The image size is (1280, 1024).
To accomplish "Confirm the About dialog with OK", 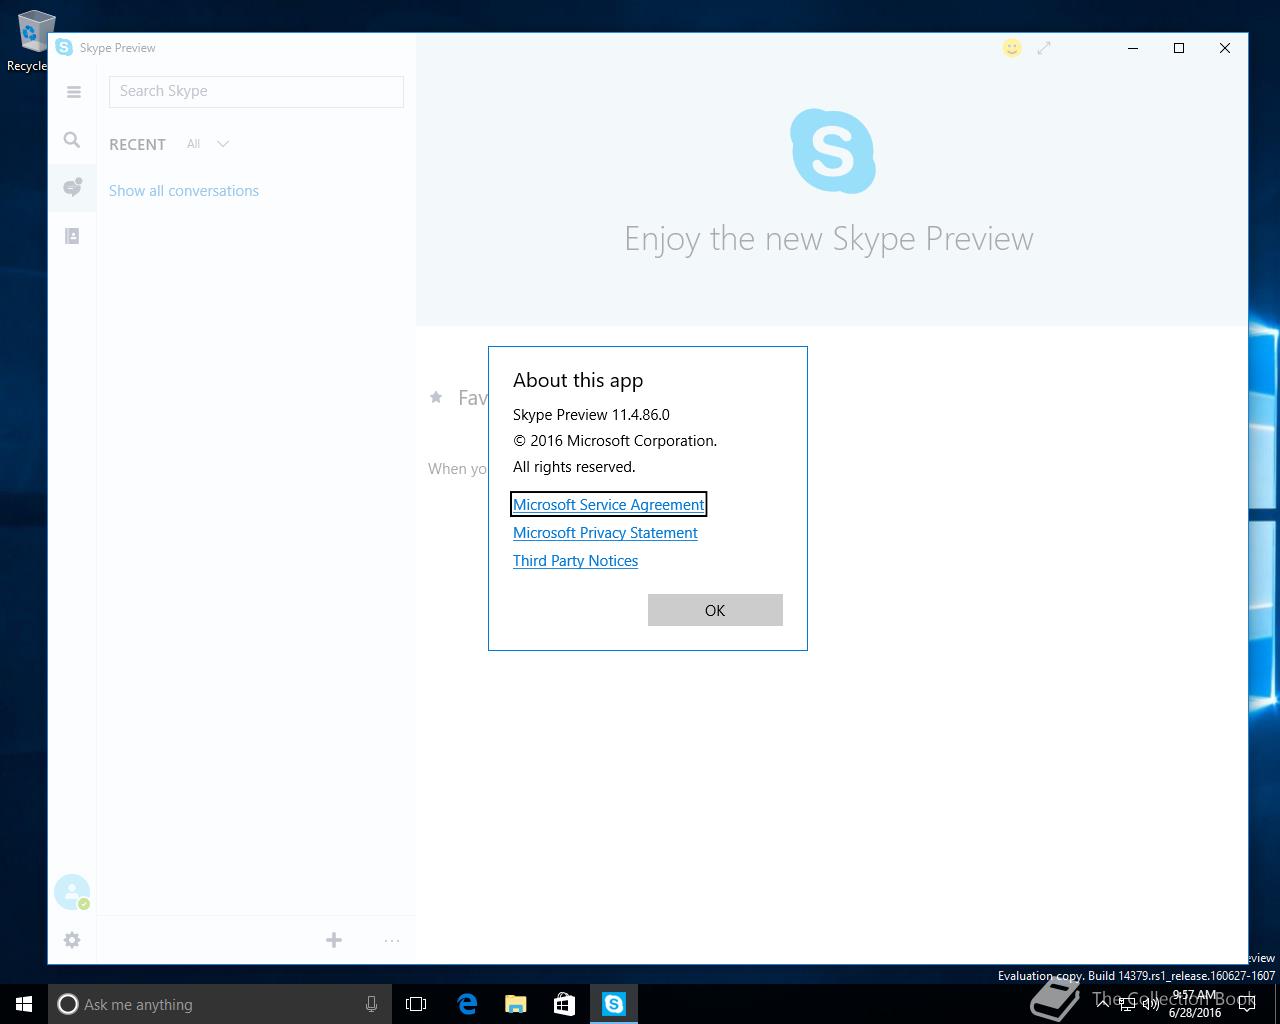I will [715, 610].
